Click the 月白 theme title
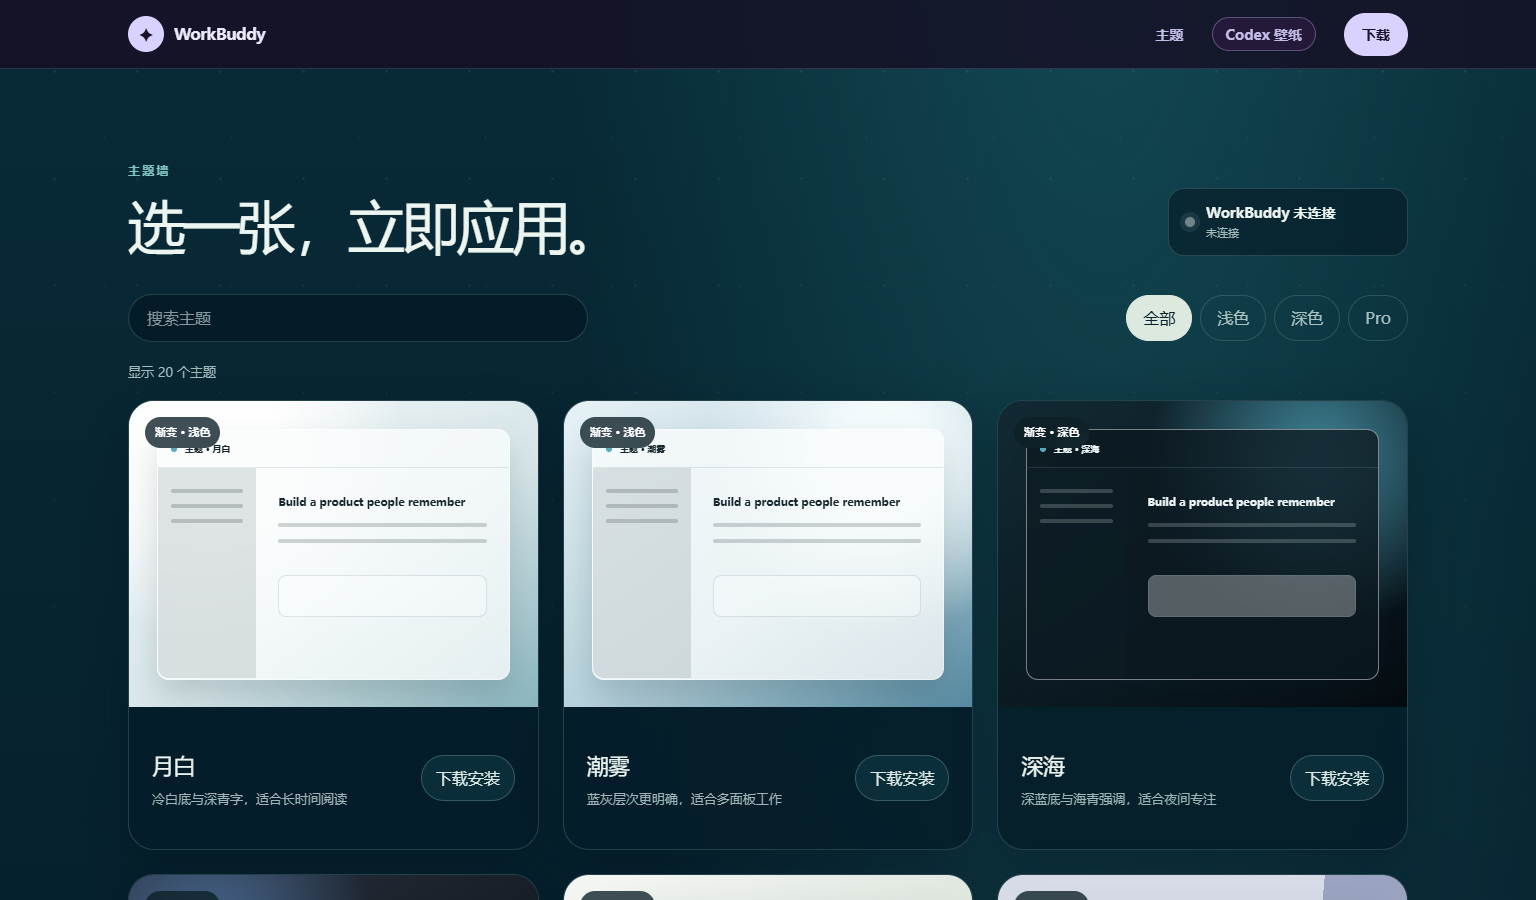 tap(173, 767)
